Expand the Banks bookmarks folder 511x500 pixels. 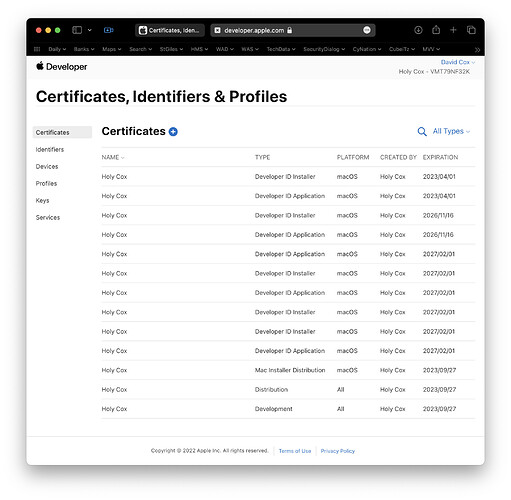tap(84, 49)
